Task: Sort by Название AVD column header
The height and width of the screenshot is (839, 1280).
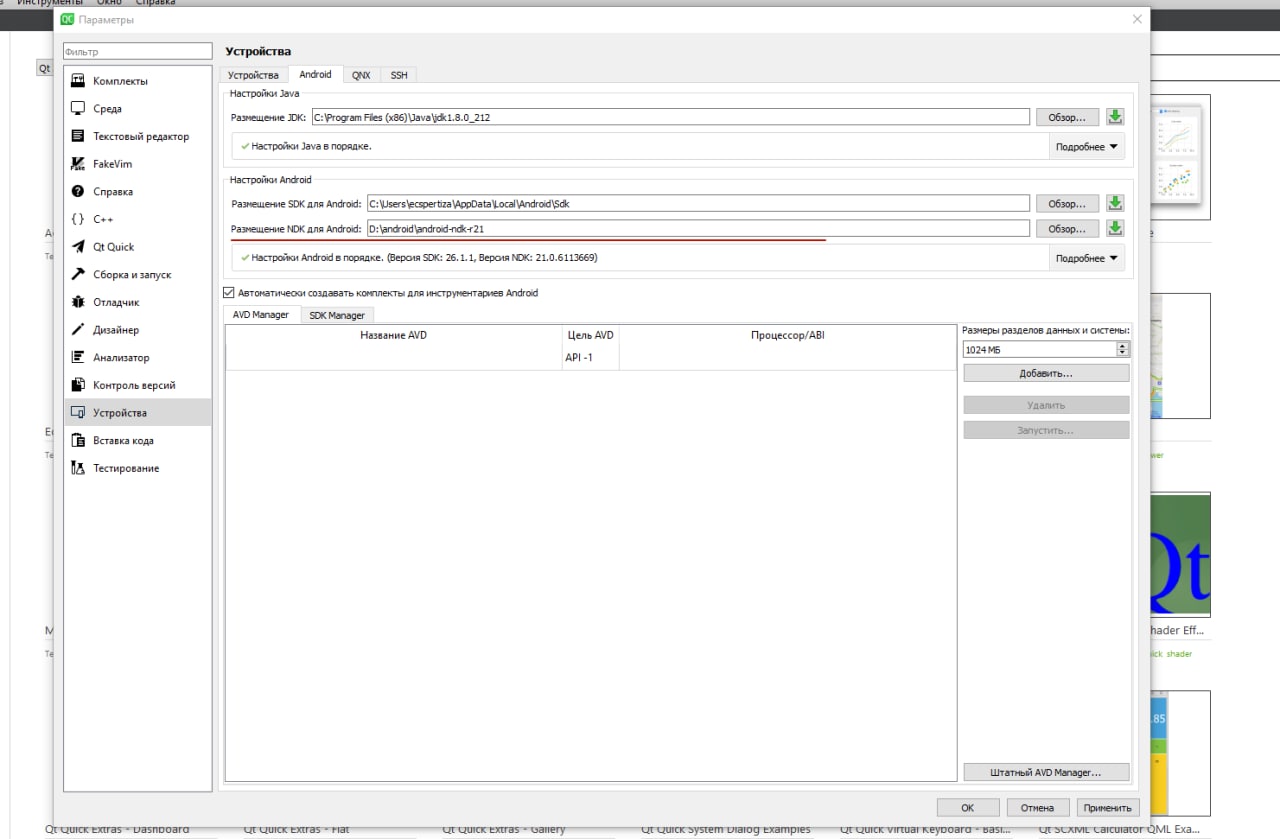Action: pos(394,335)
